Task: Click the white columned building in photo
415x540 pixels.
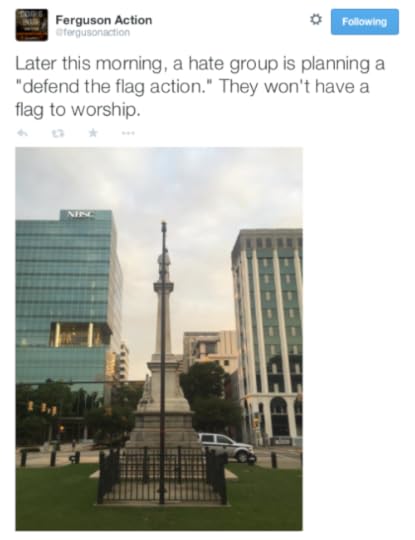Action: coord(267,336)
